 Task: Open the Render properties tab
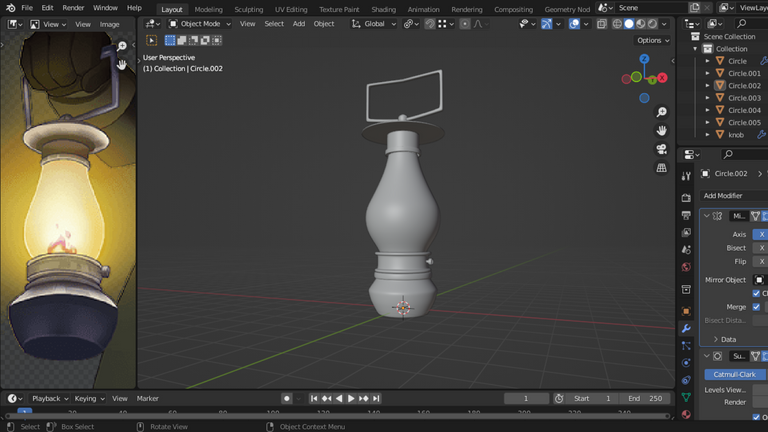tap(686, 198)
